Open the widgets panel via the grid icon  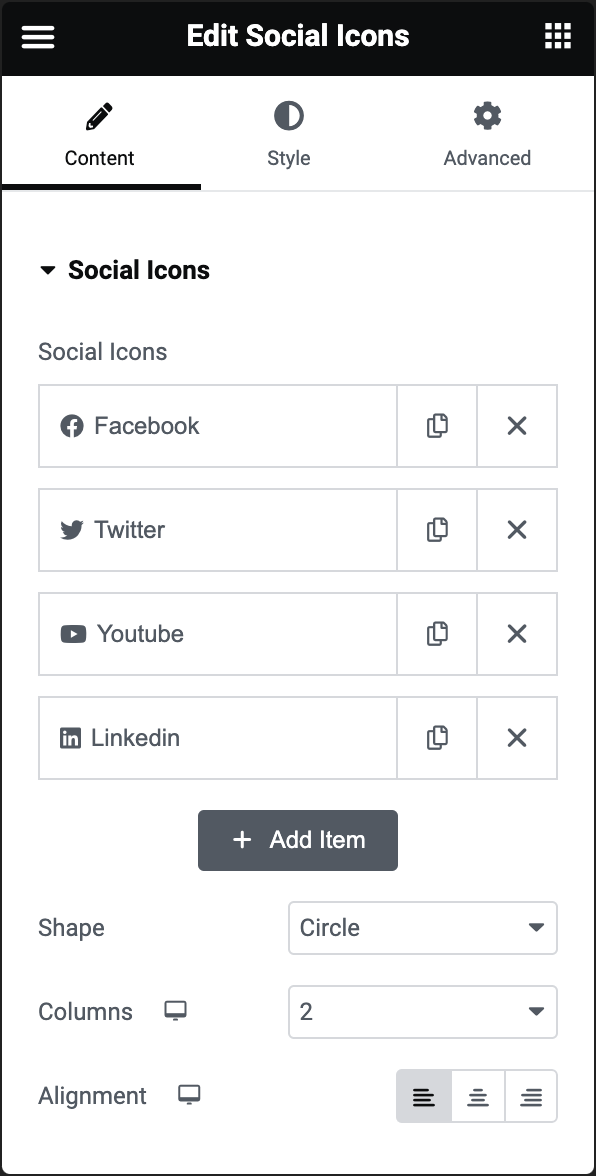(557, 36)
